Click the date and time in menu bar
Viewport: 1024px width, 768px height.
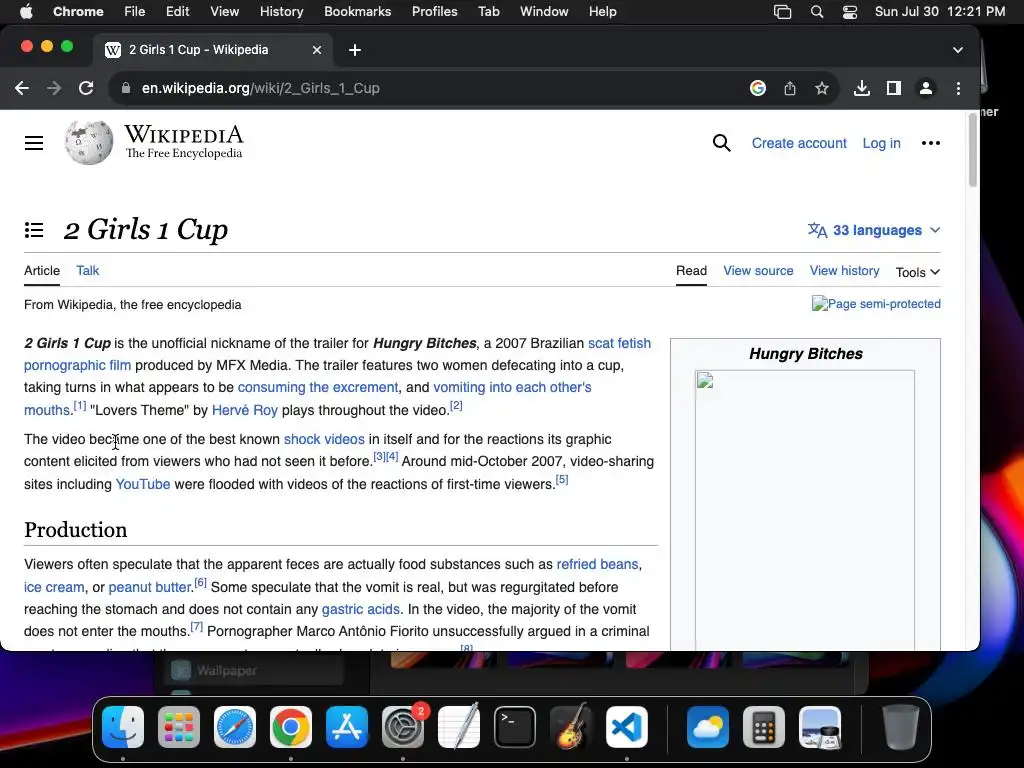pos(940,12)
